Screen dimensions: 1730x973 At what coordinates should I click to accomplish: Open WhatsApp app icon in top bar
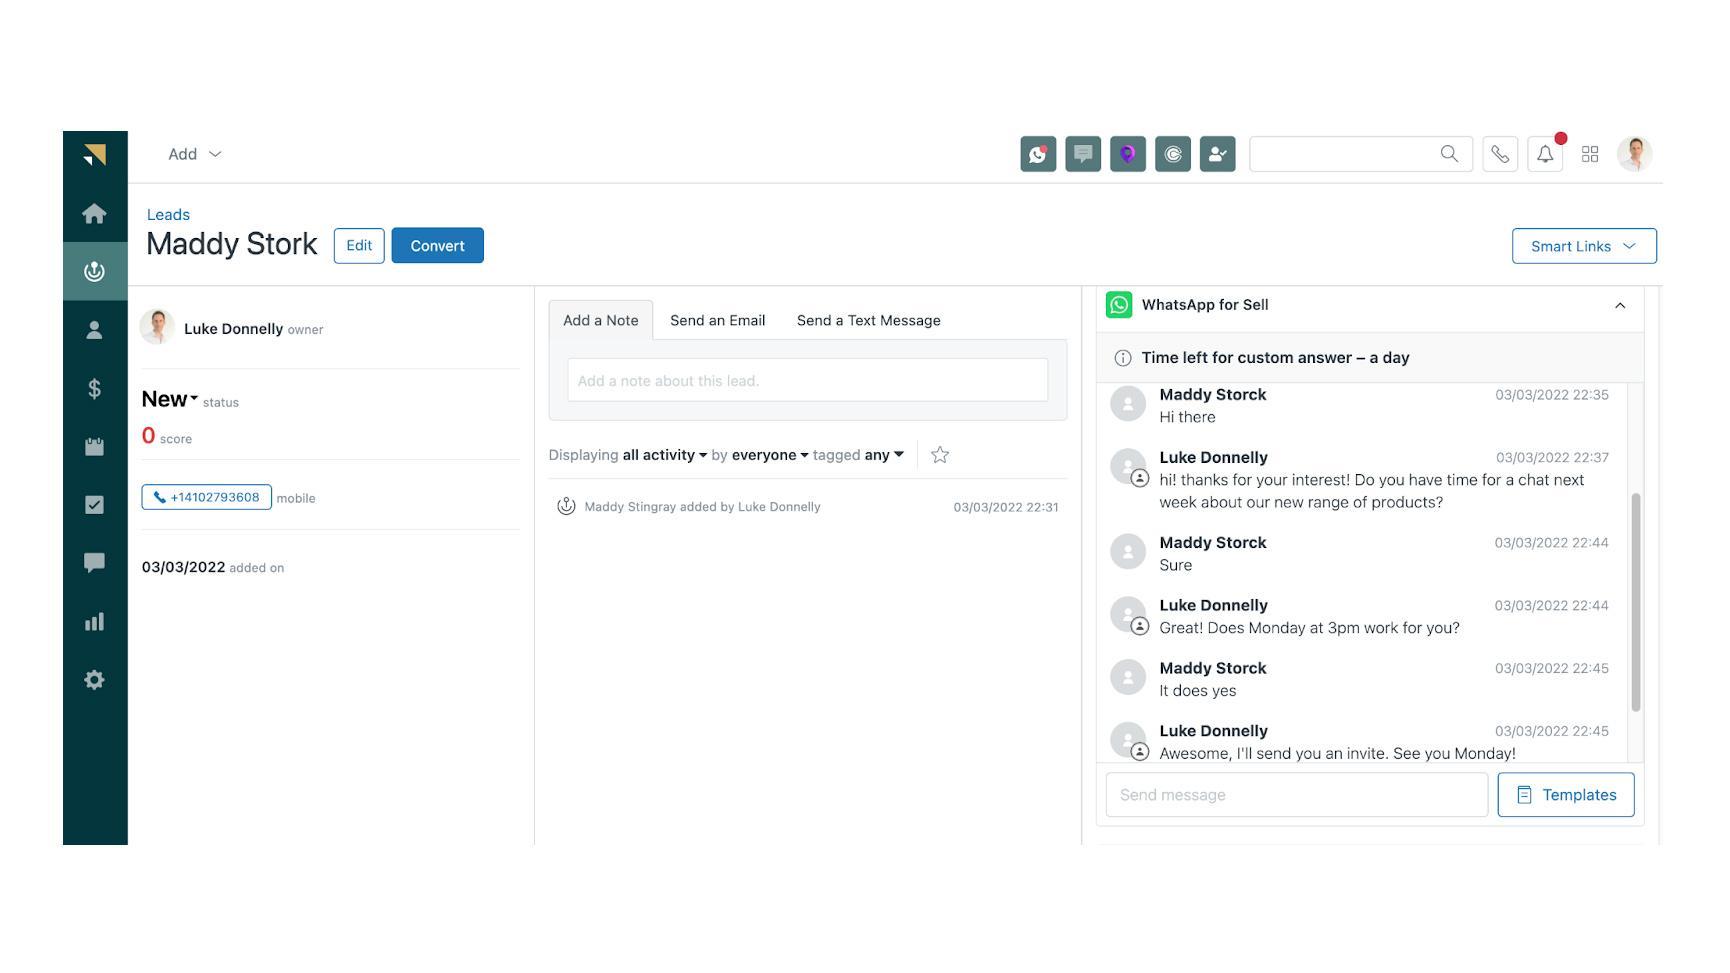point(1038,154)
